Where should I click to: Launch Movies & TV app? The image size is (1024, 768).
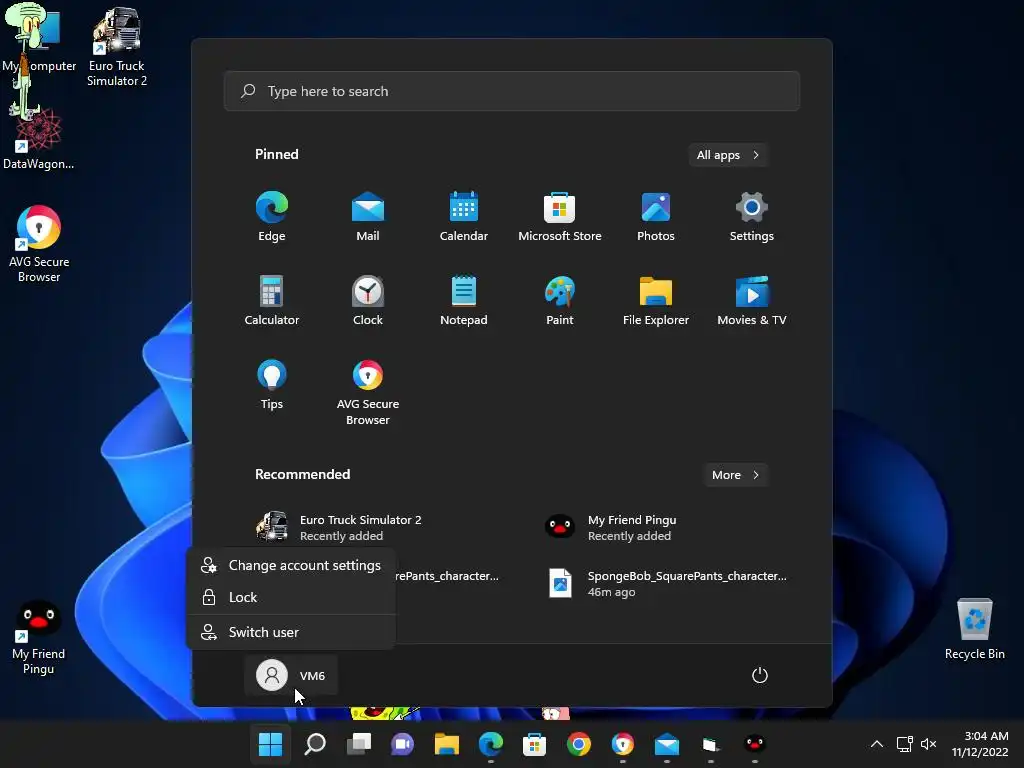tap(752, 300)
